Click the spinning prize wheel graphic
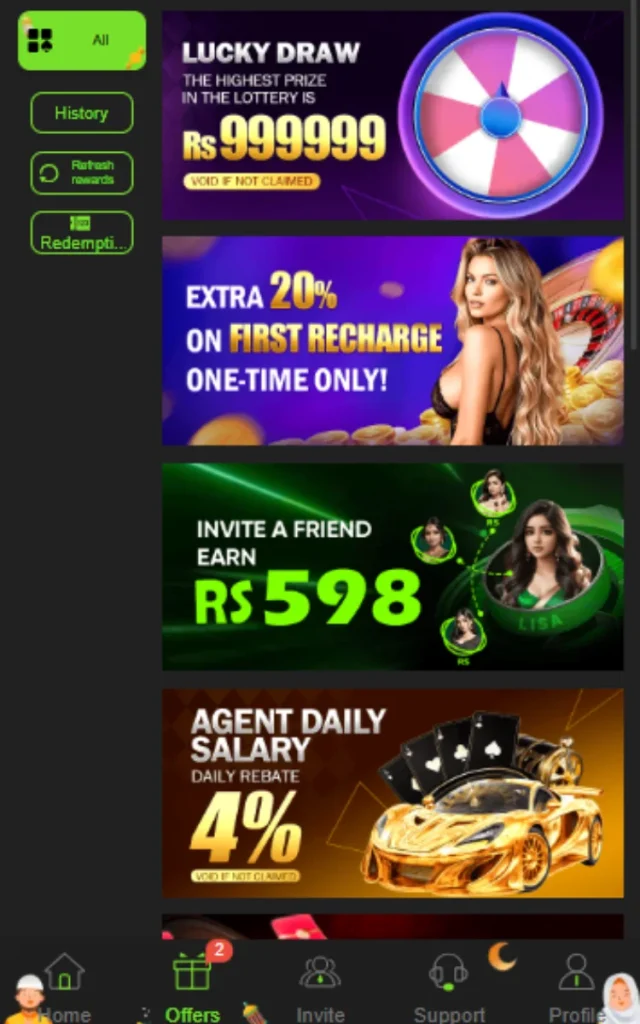 coord(501,116)
